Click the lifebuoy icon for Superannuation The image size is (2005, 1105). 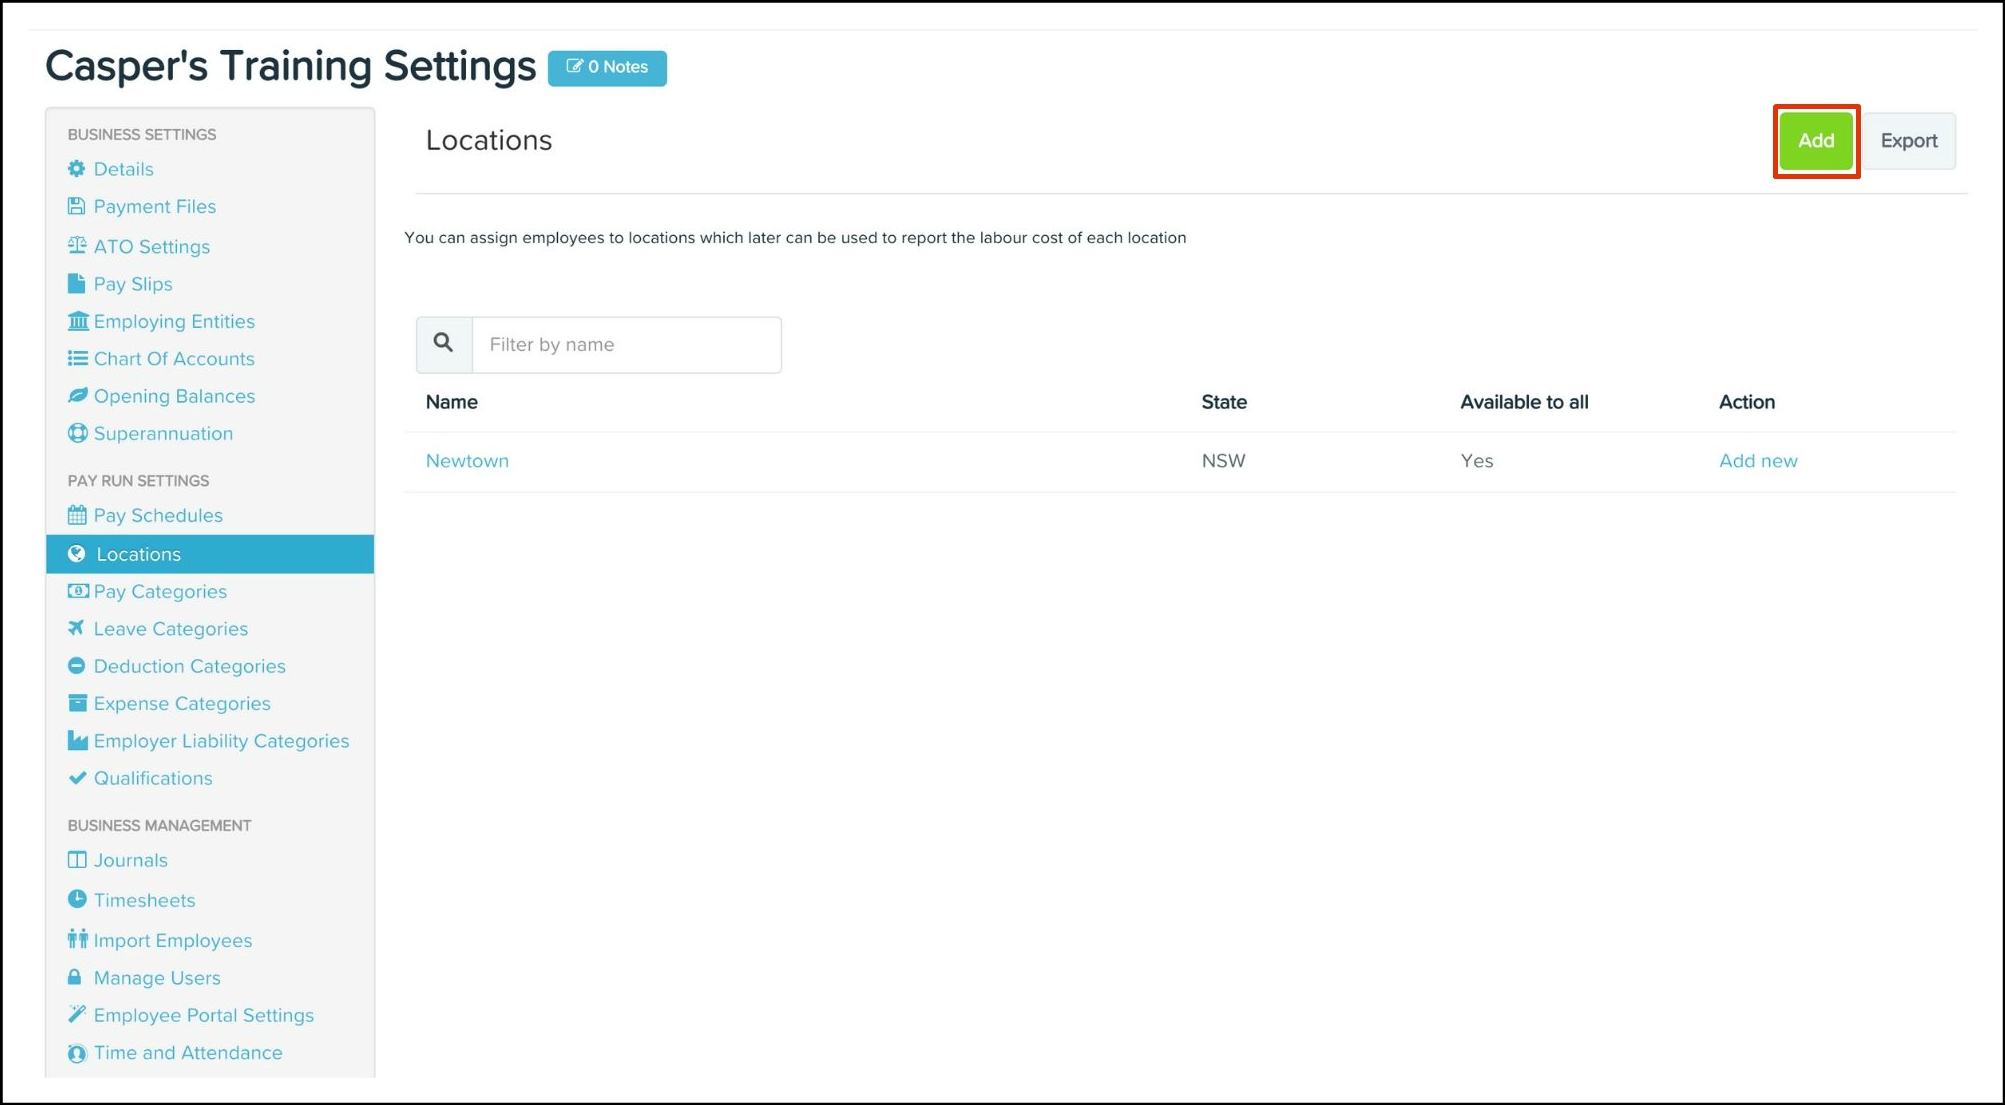pos(76,434)
